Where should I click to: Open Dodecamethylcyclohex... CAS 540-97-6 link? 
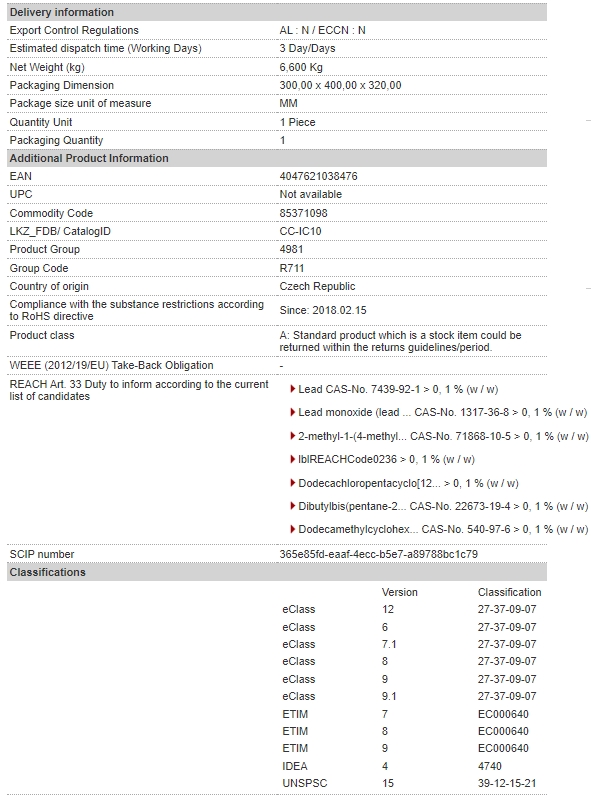click(443, 529)
